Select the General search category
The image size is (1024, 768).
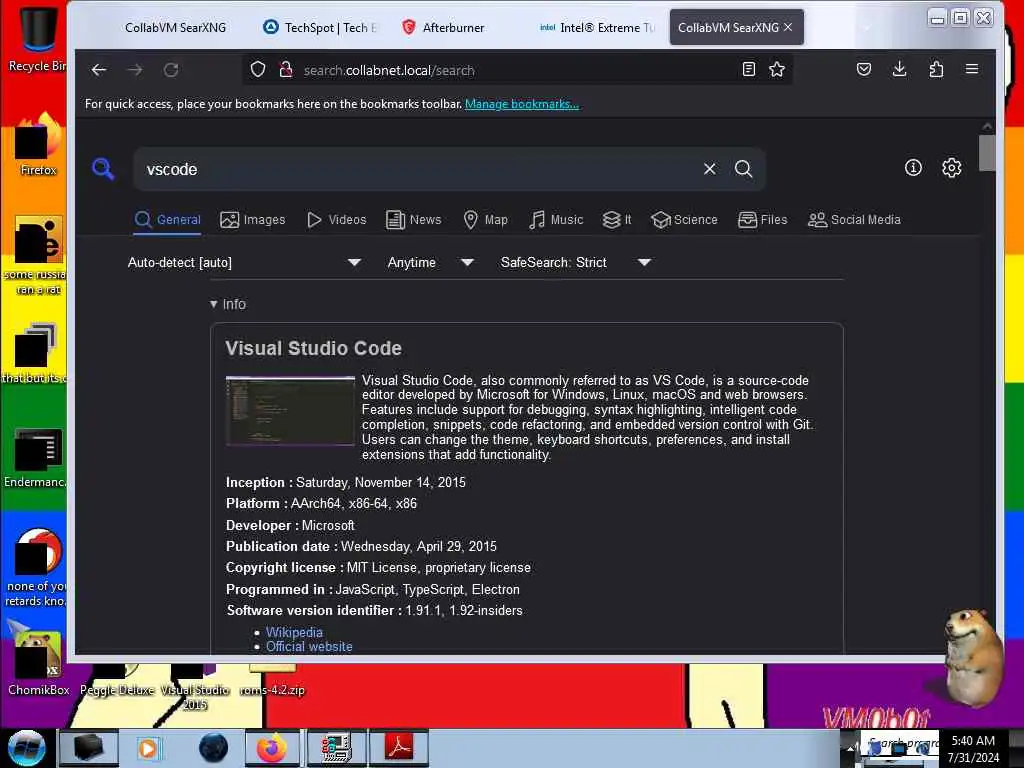coord(168,219)
